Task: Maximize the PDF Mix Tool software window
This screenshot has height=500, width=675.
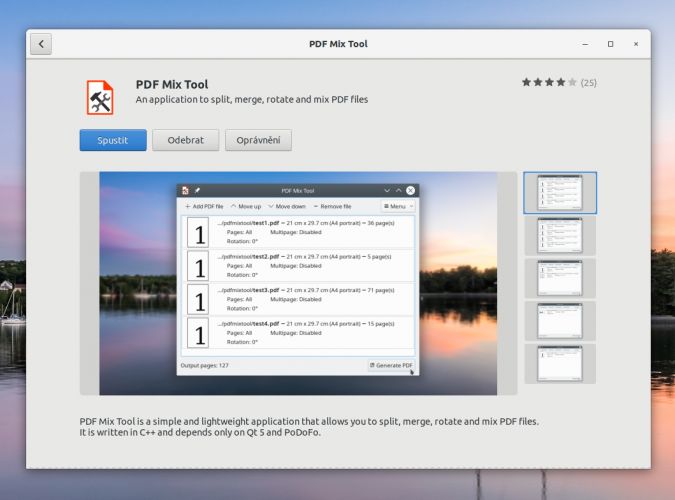Action: (x=610, y=44)
